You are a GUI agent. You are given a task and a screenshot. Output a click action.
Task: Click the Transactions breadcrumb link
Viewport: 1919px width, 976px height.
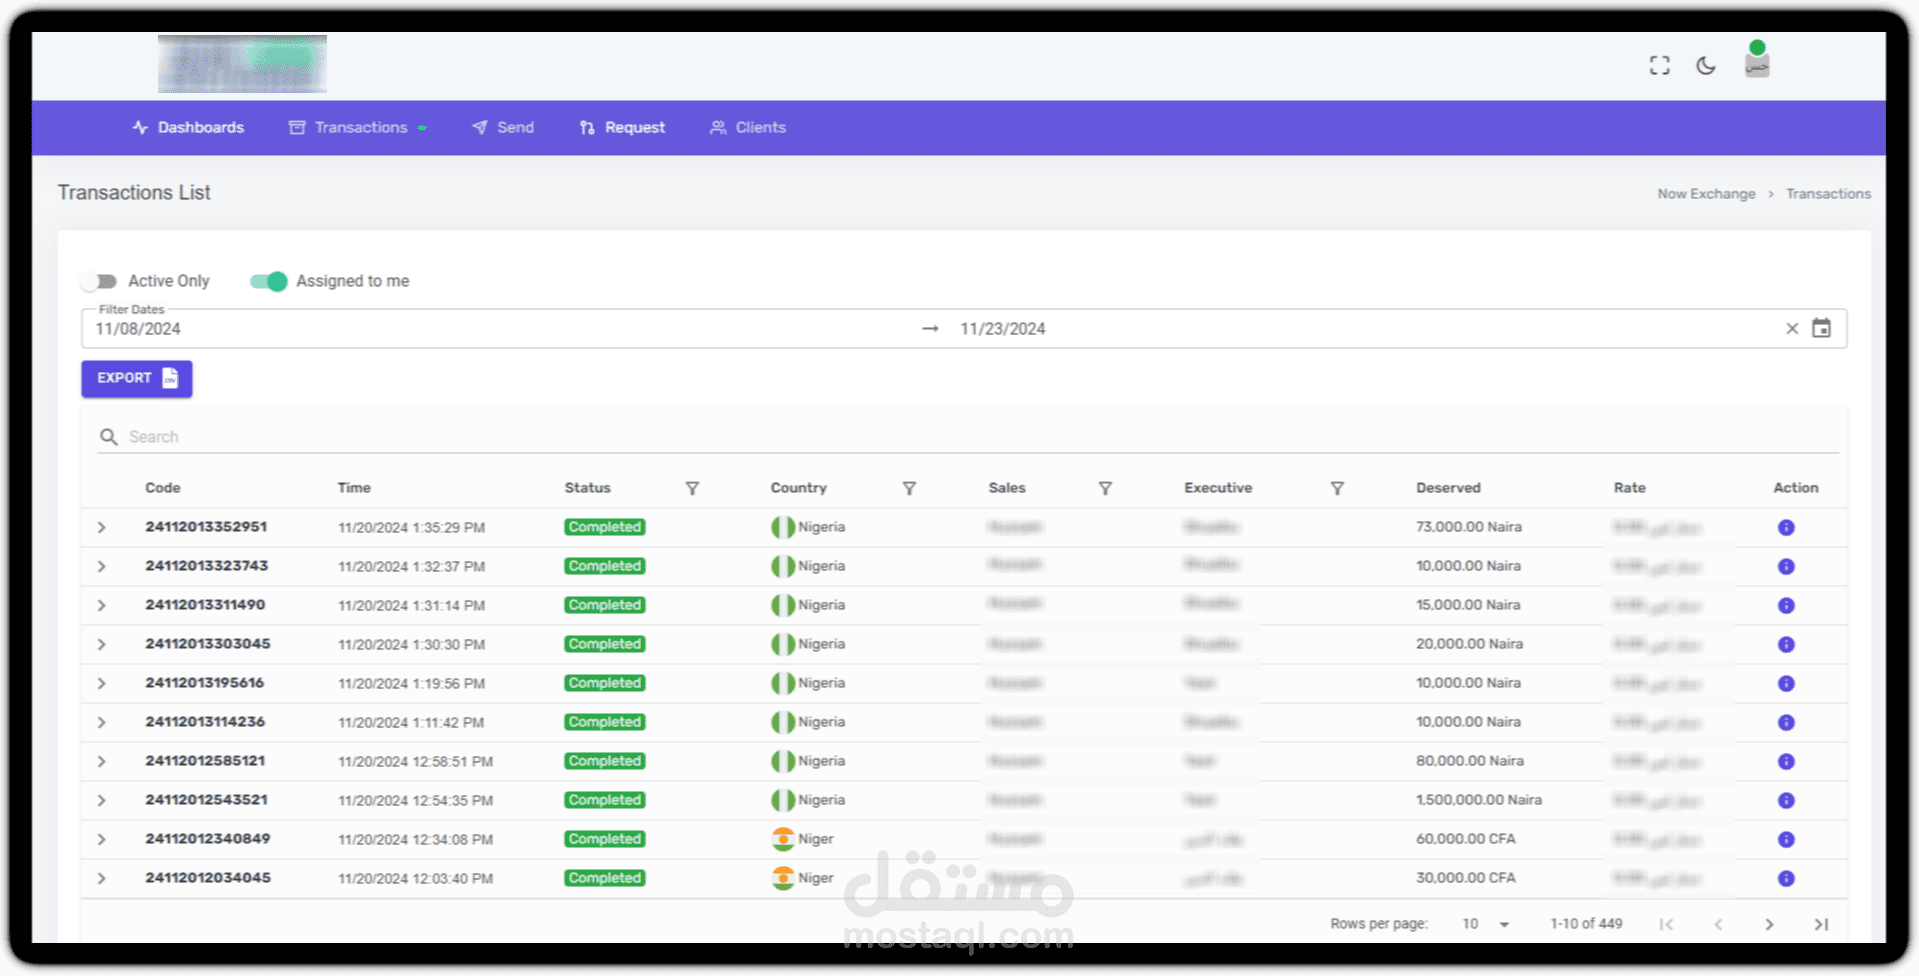pos(1828,194)
